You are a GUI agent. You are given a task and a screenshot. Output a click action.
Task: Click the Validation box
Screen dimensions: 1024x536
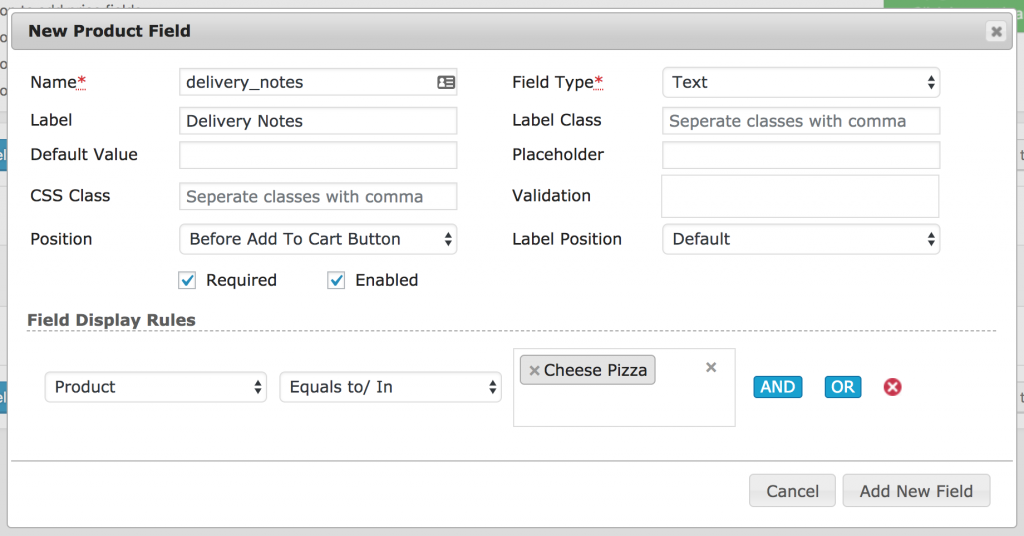pos(800,196)
